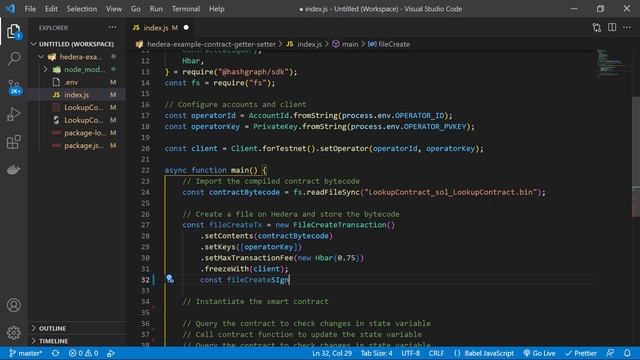Open the File menu
The height and width of the screenshot is (360, 640).
[30, 9]
